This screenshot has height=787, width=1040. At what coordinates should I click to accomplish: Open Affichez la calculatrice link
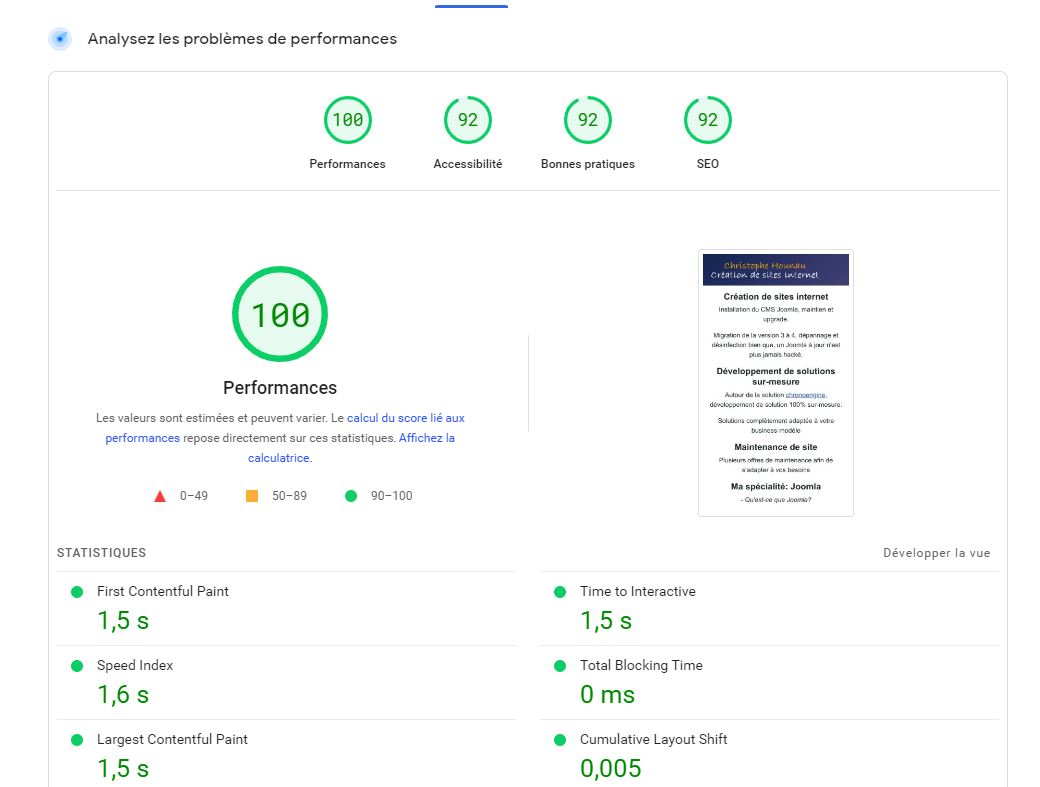click(426, 438)
